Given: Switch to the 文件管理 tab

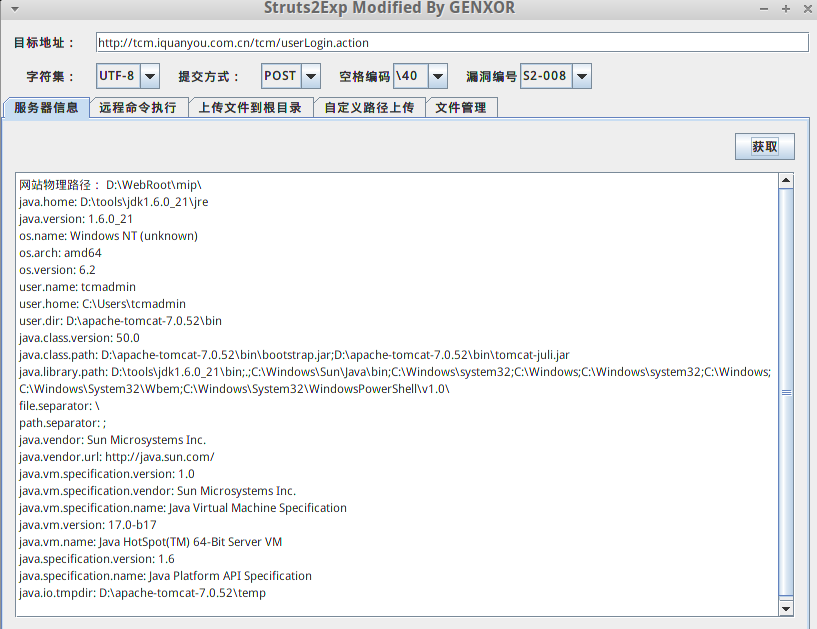Looking at the screenshot, I should pos(461,107).
